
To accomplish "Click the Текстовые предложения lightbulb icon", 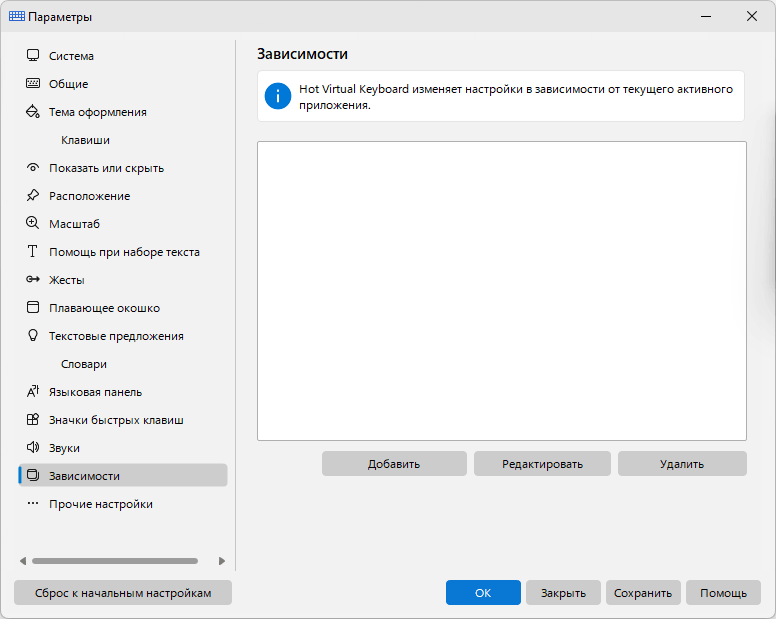I will coord(33,335).
